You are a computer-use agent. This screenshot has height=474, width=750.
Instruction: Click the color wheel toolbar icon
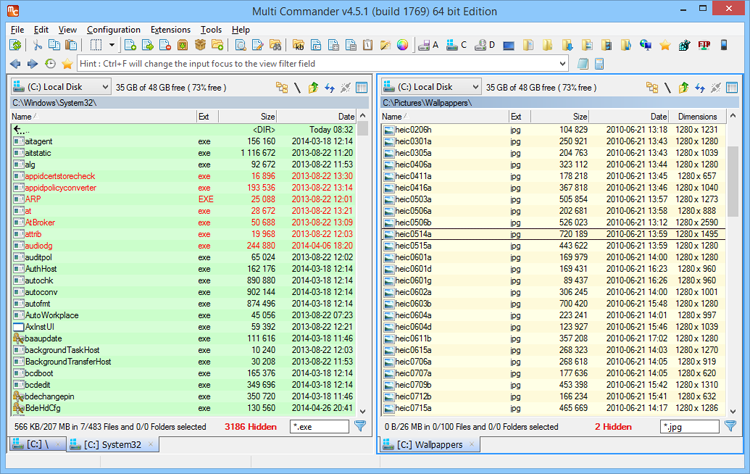pyautogui.click(x=403, y=45)
